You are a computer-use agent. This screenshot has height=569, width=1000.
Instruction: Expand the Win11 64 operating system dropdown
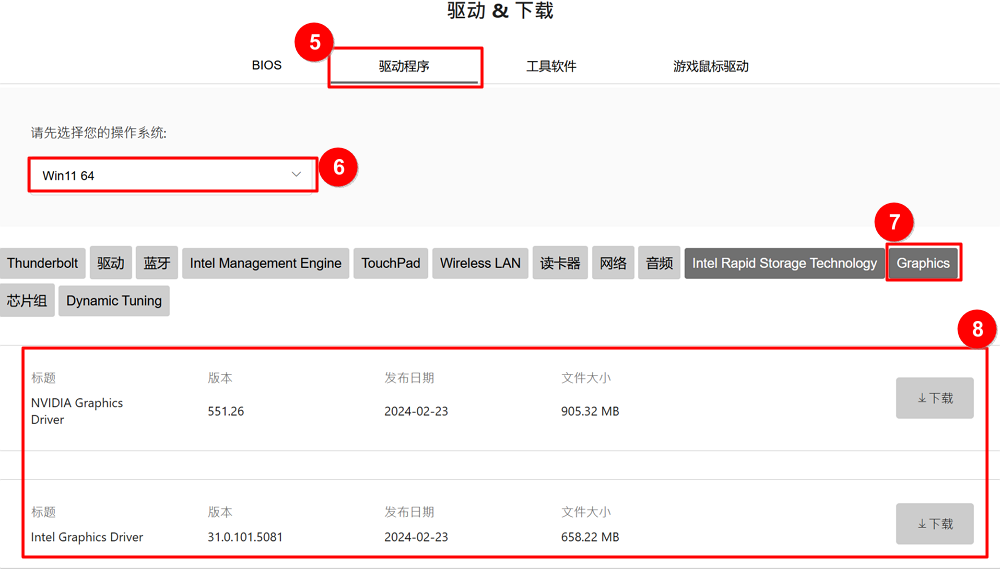click(x=172, y=175)
